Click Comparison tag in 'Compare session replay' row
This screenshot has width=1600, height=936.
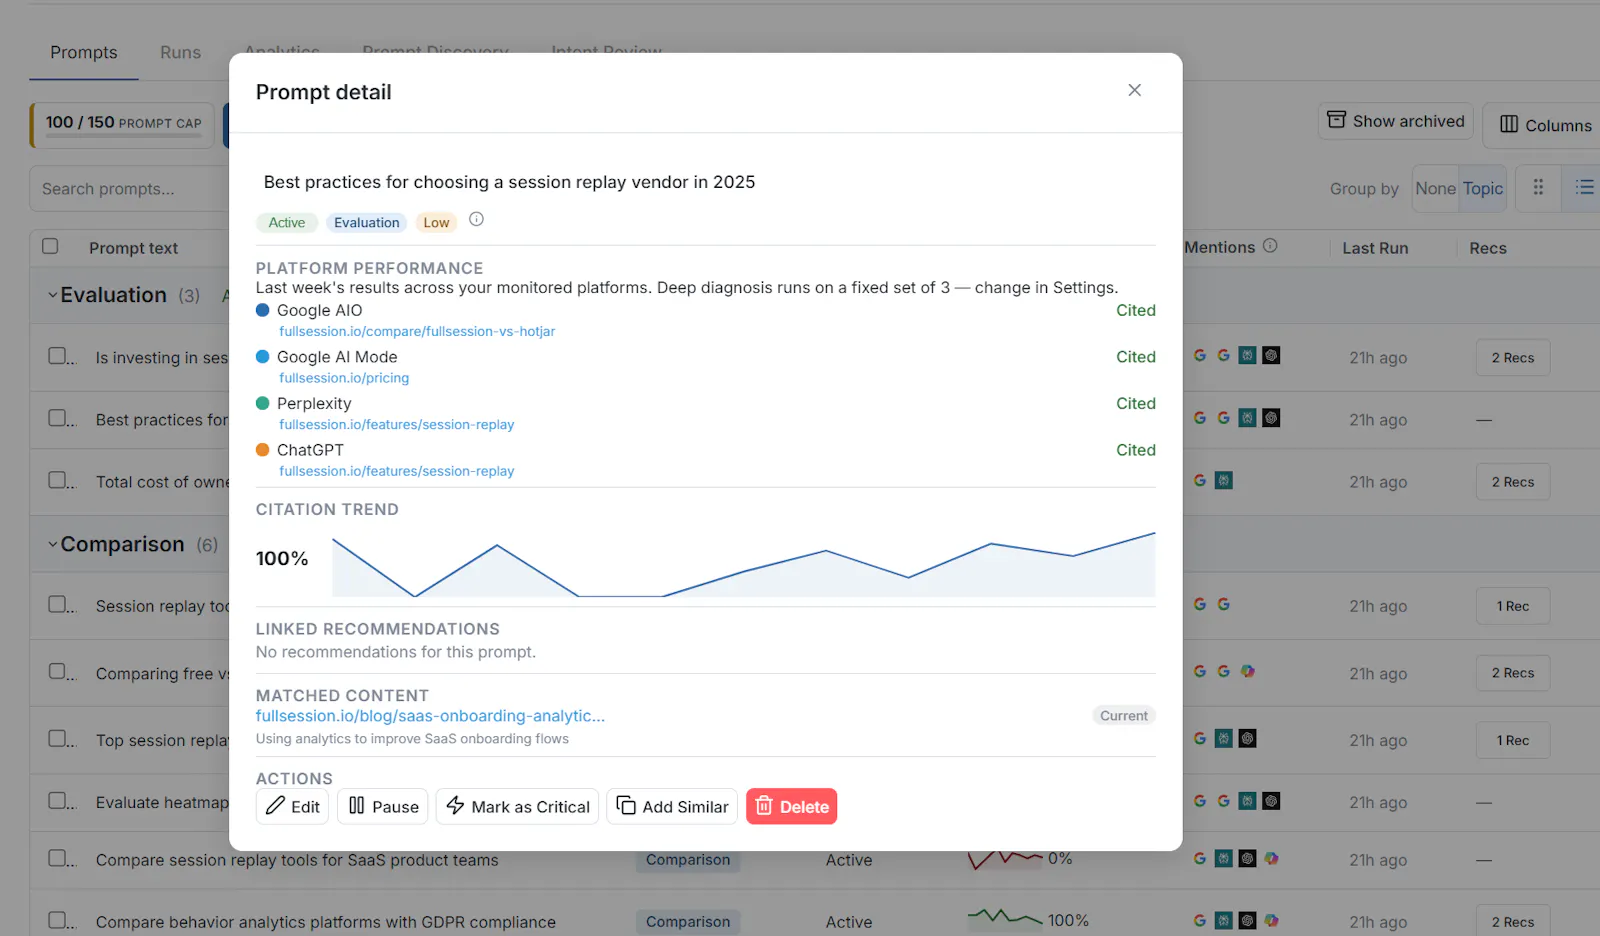(x=688, y=859)
